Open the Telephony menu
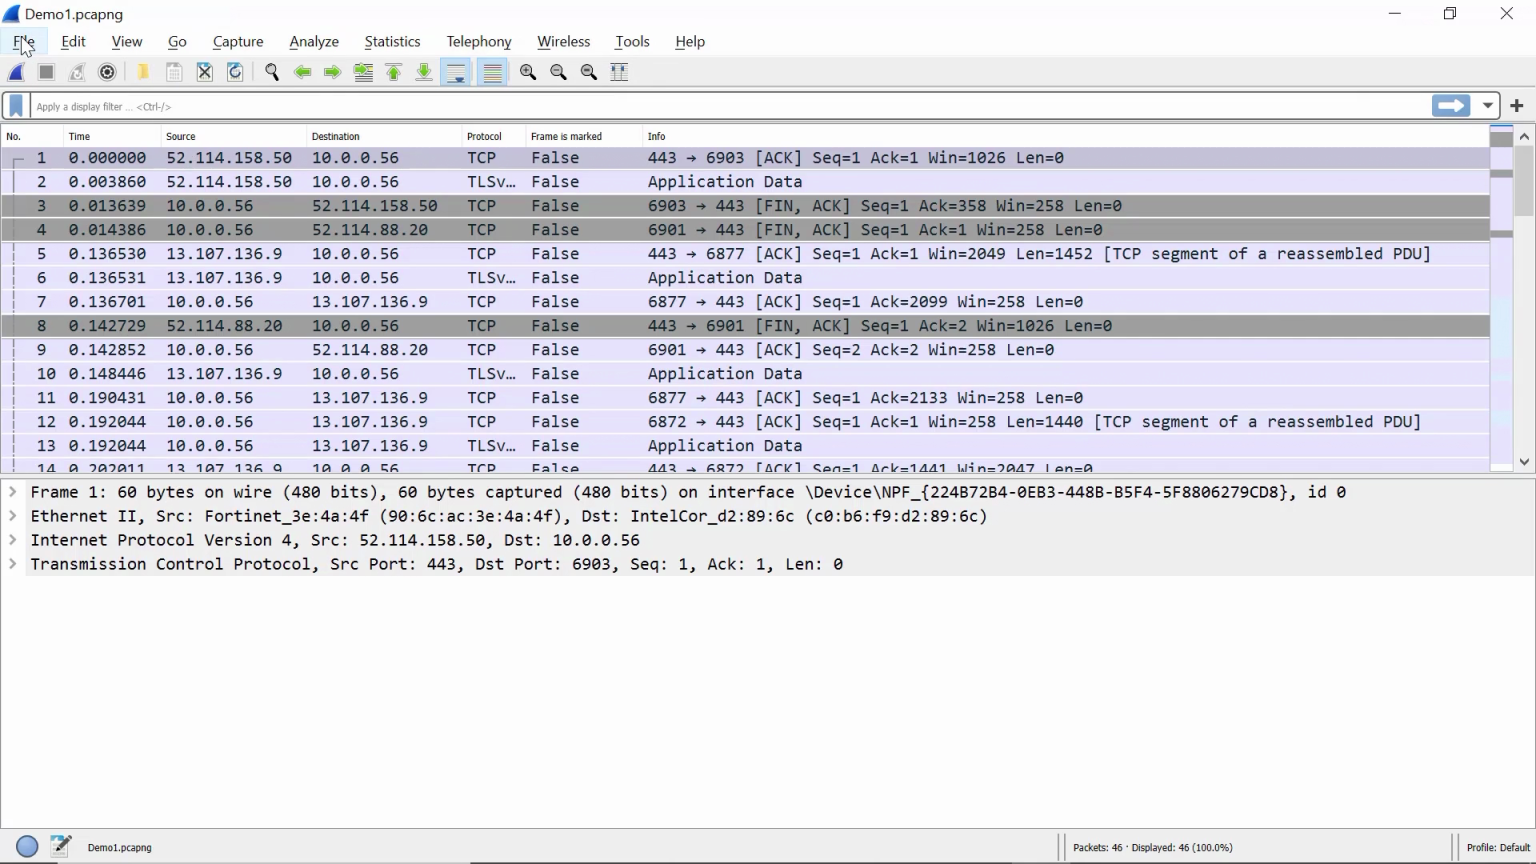Screen dimensions: 1536x864 478,42
